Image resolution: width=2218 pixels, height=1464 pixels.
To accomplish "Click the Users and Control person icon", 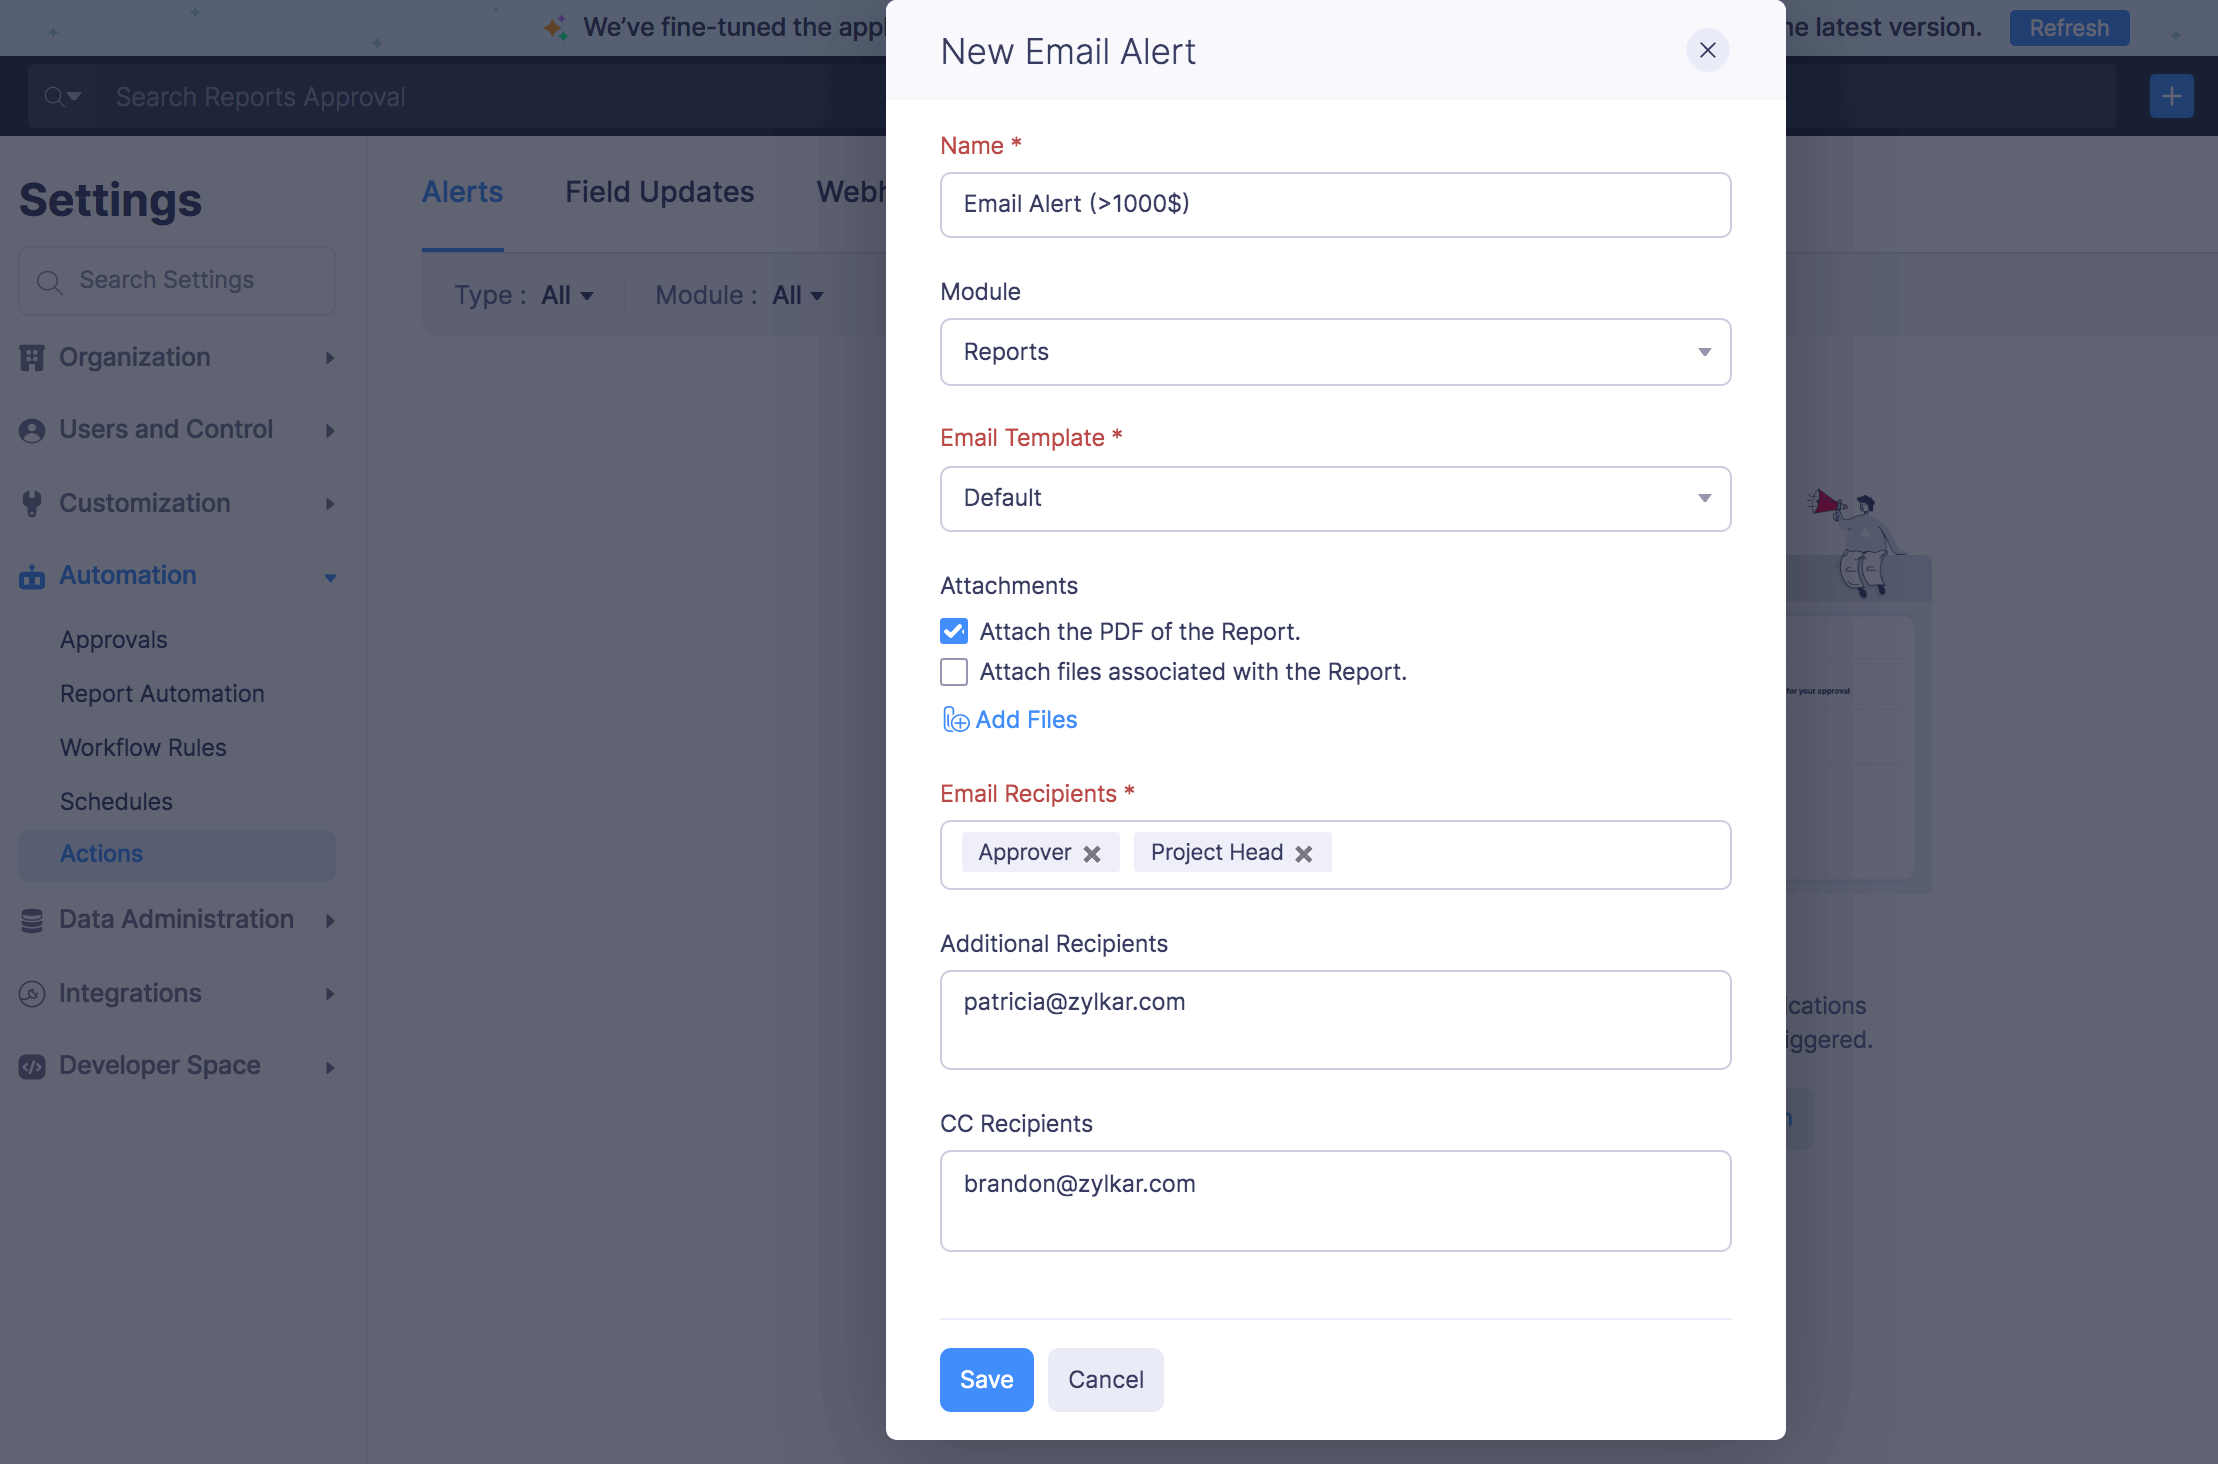I will (x=32, y=429).
